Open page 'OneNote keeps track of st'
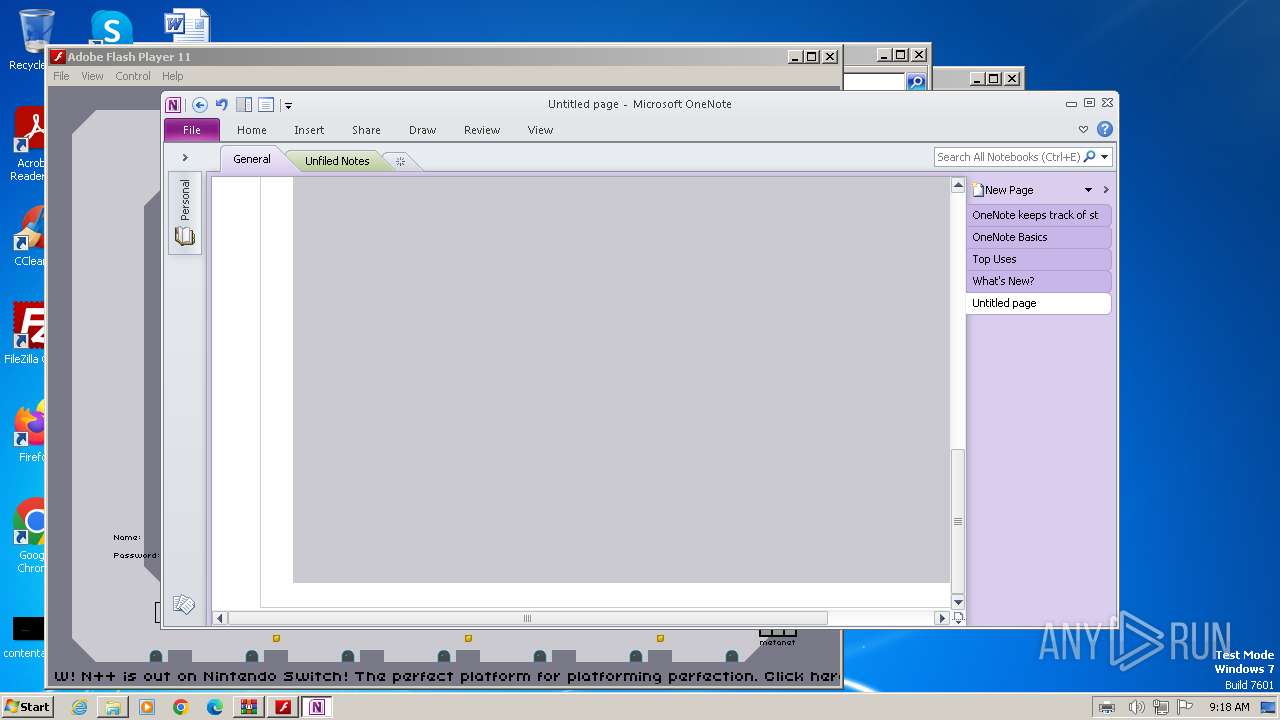1280x720 pixels. click(1039, 215)
